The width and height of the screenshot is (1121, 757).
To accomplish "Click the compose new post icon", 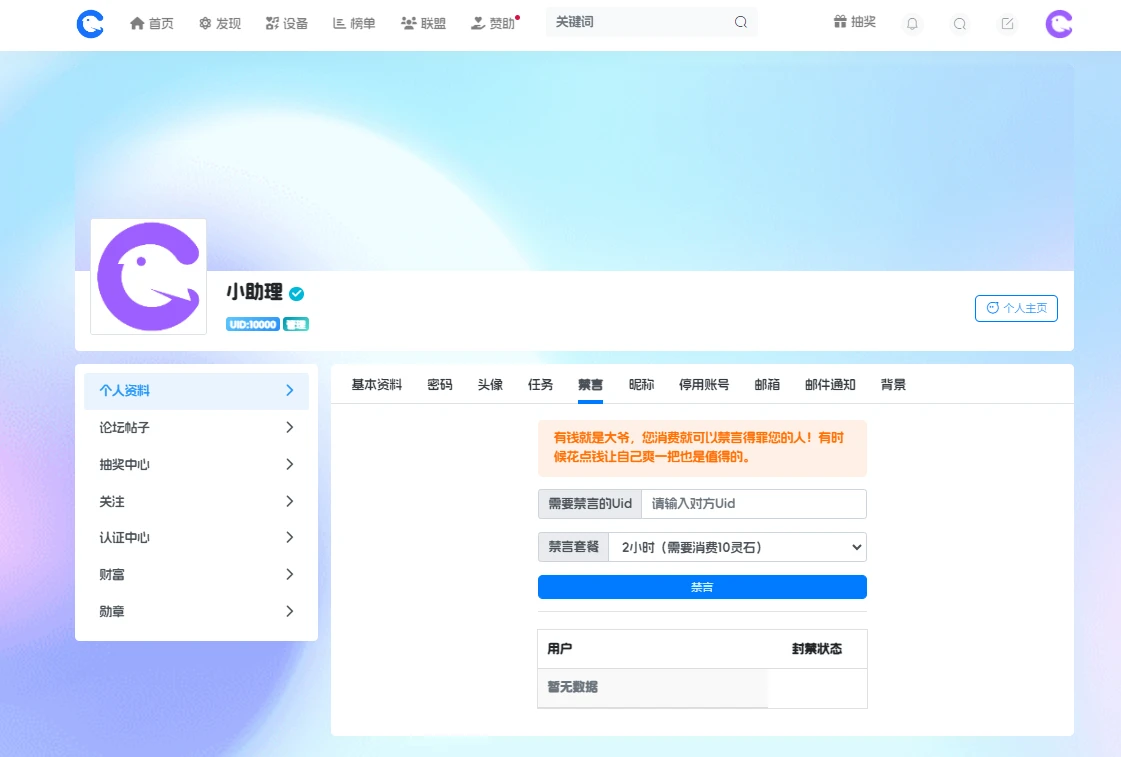I will coord(1007,24).
